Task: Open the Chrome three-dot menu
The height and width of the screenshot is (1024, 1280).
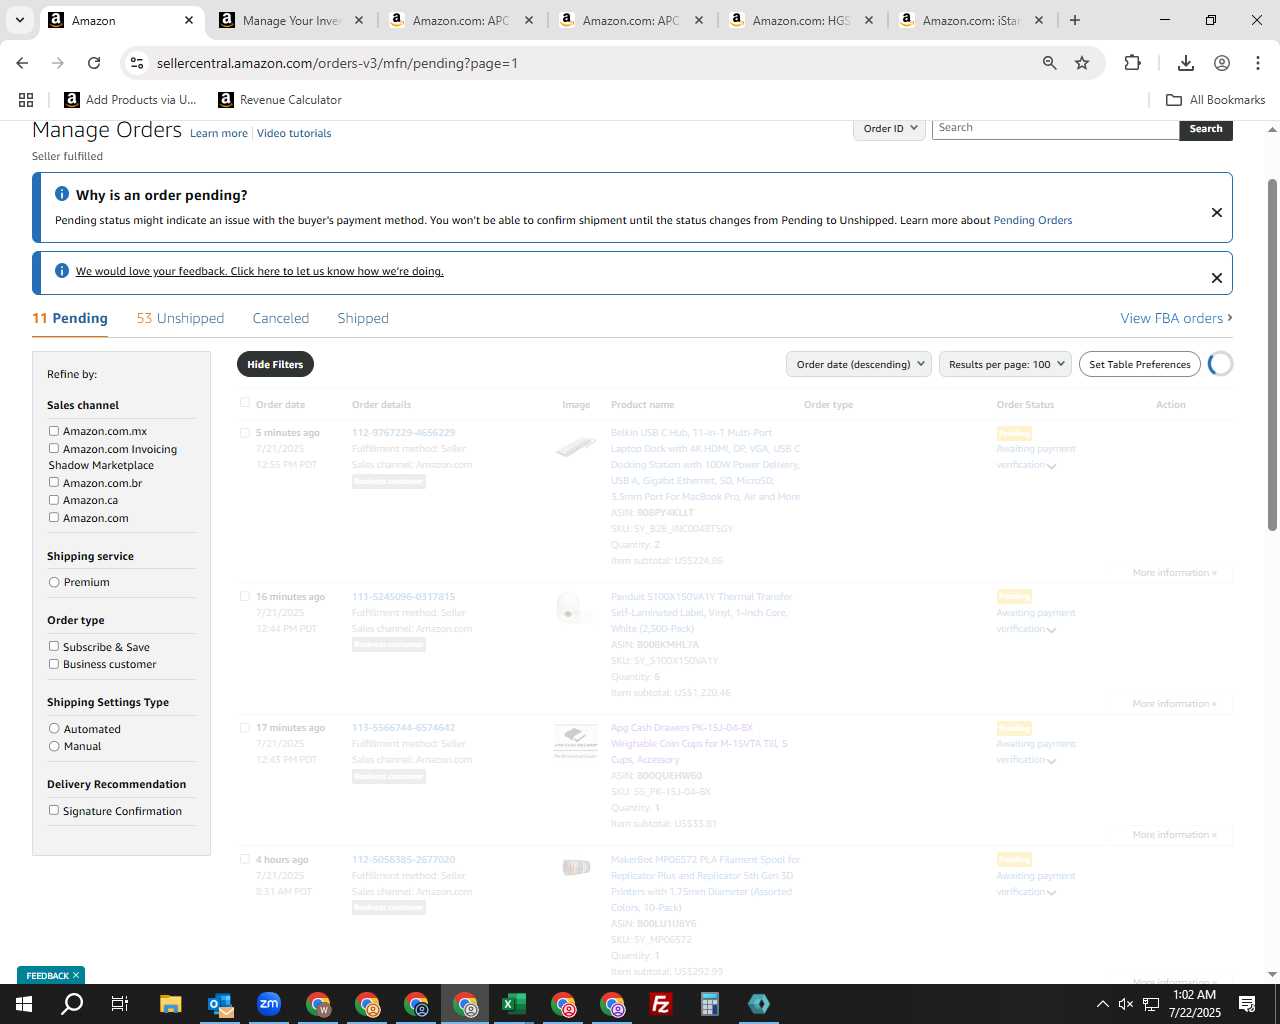Action: [1258, 63]
